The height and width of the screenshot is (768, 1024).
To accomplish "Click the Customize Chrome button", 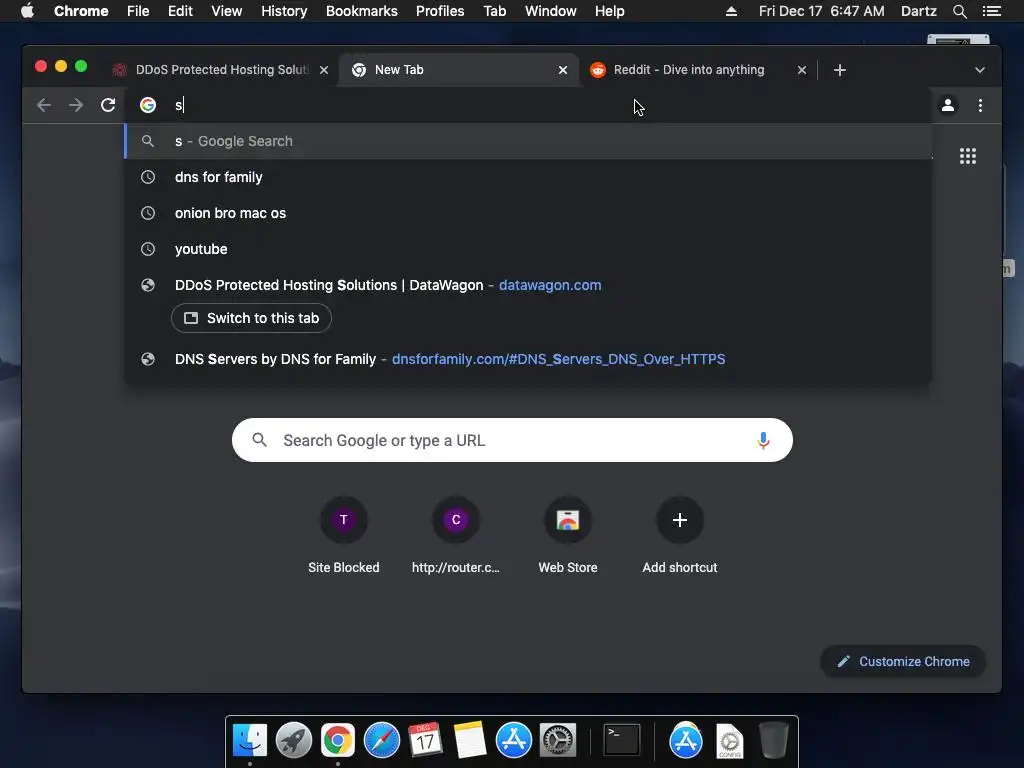I will tap(903, 662).
